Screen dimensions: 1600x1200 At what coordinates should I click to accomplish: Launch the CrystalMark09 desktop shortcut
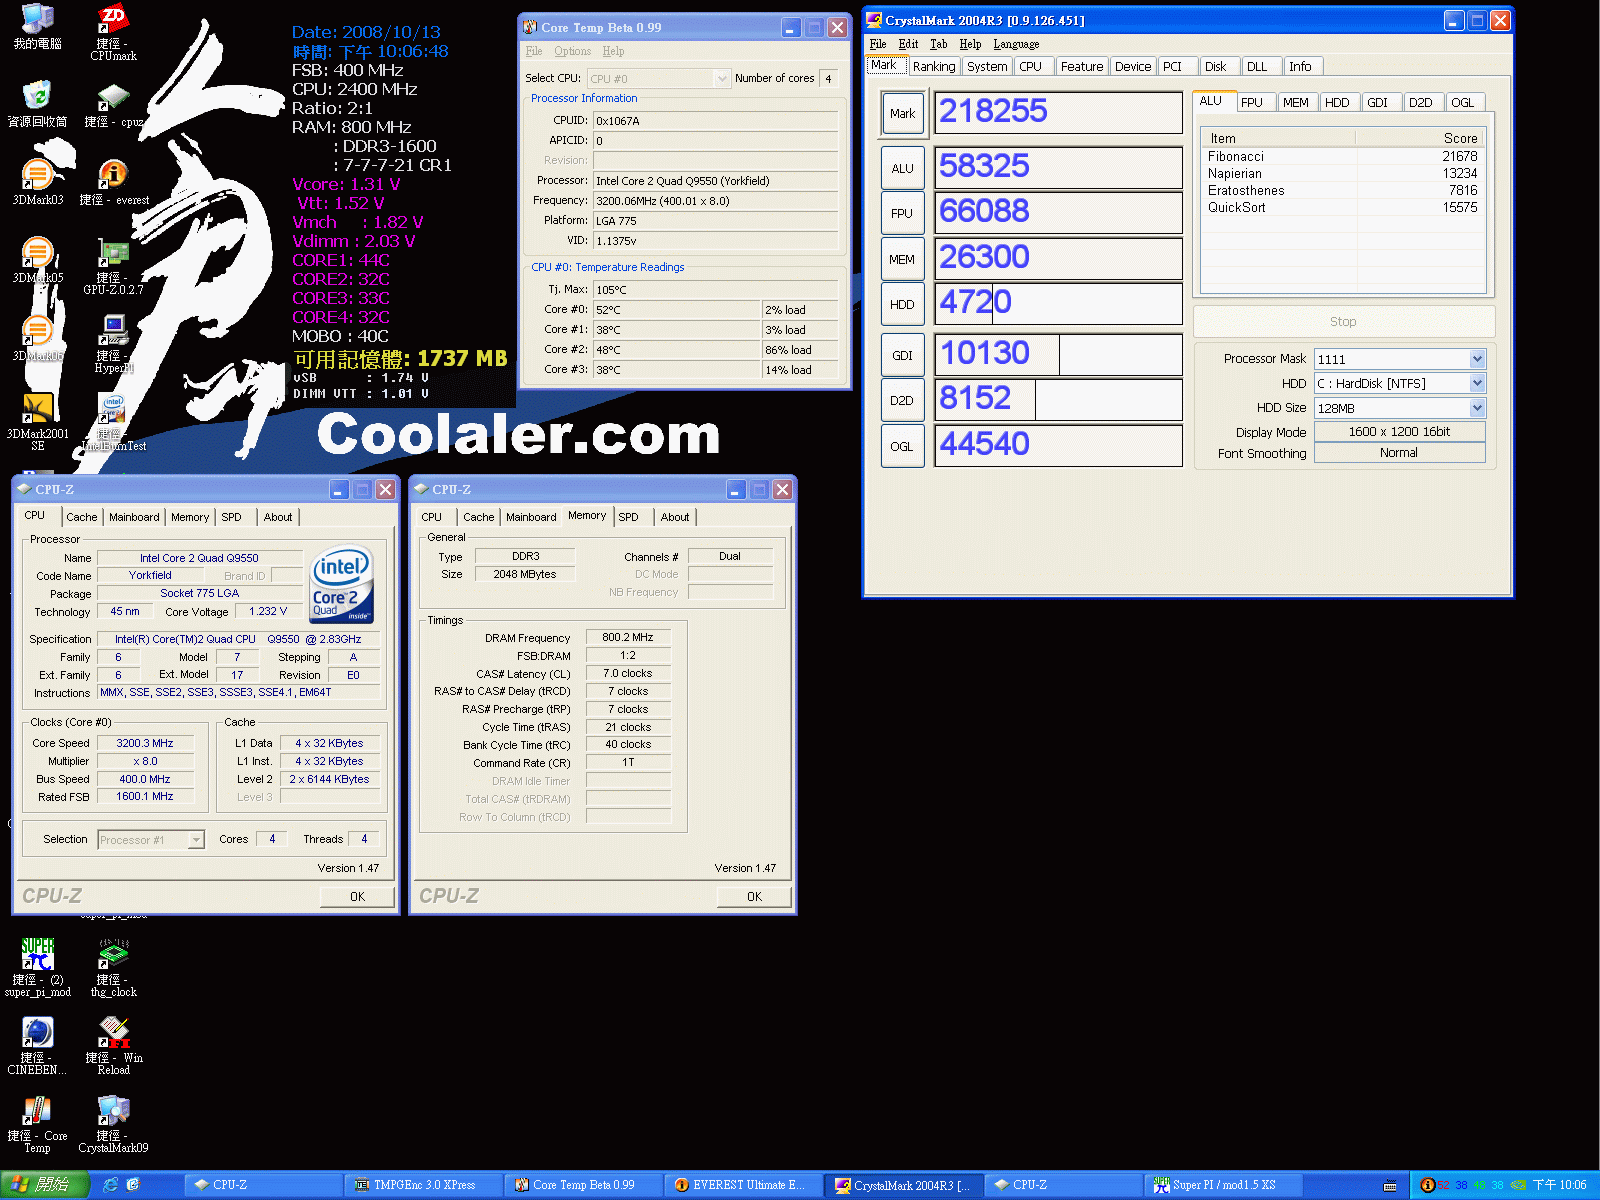(x=113, y=1124)
